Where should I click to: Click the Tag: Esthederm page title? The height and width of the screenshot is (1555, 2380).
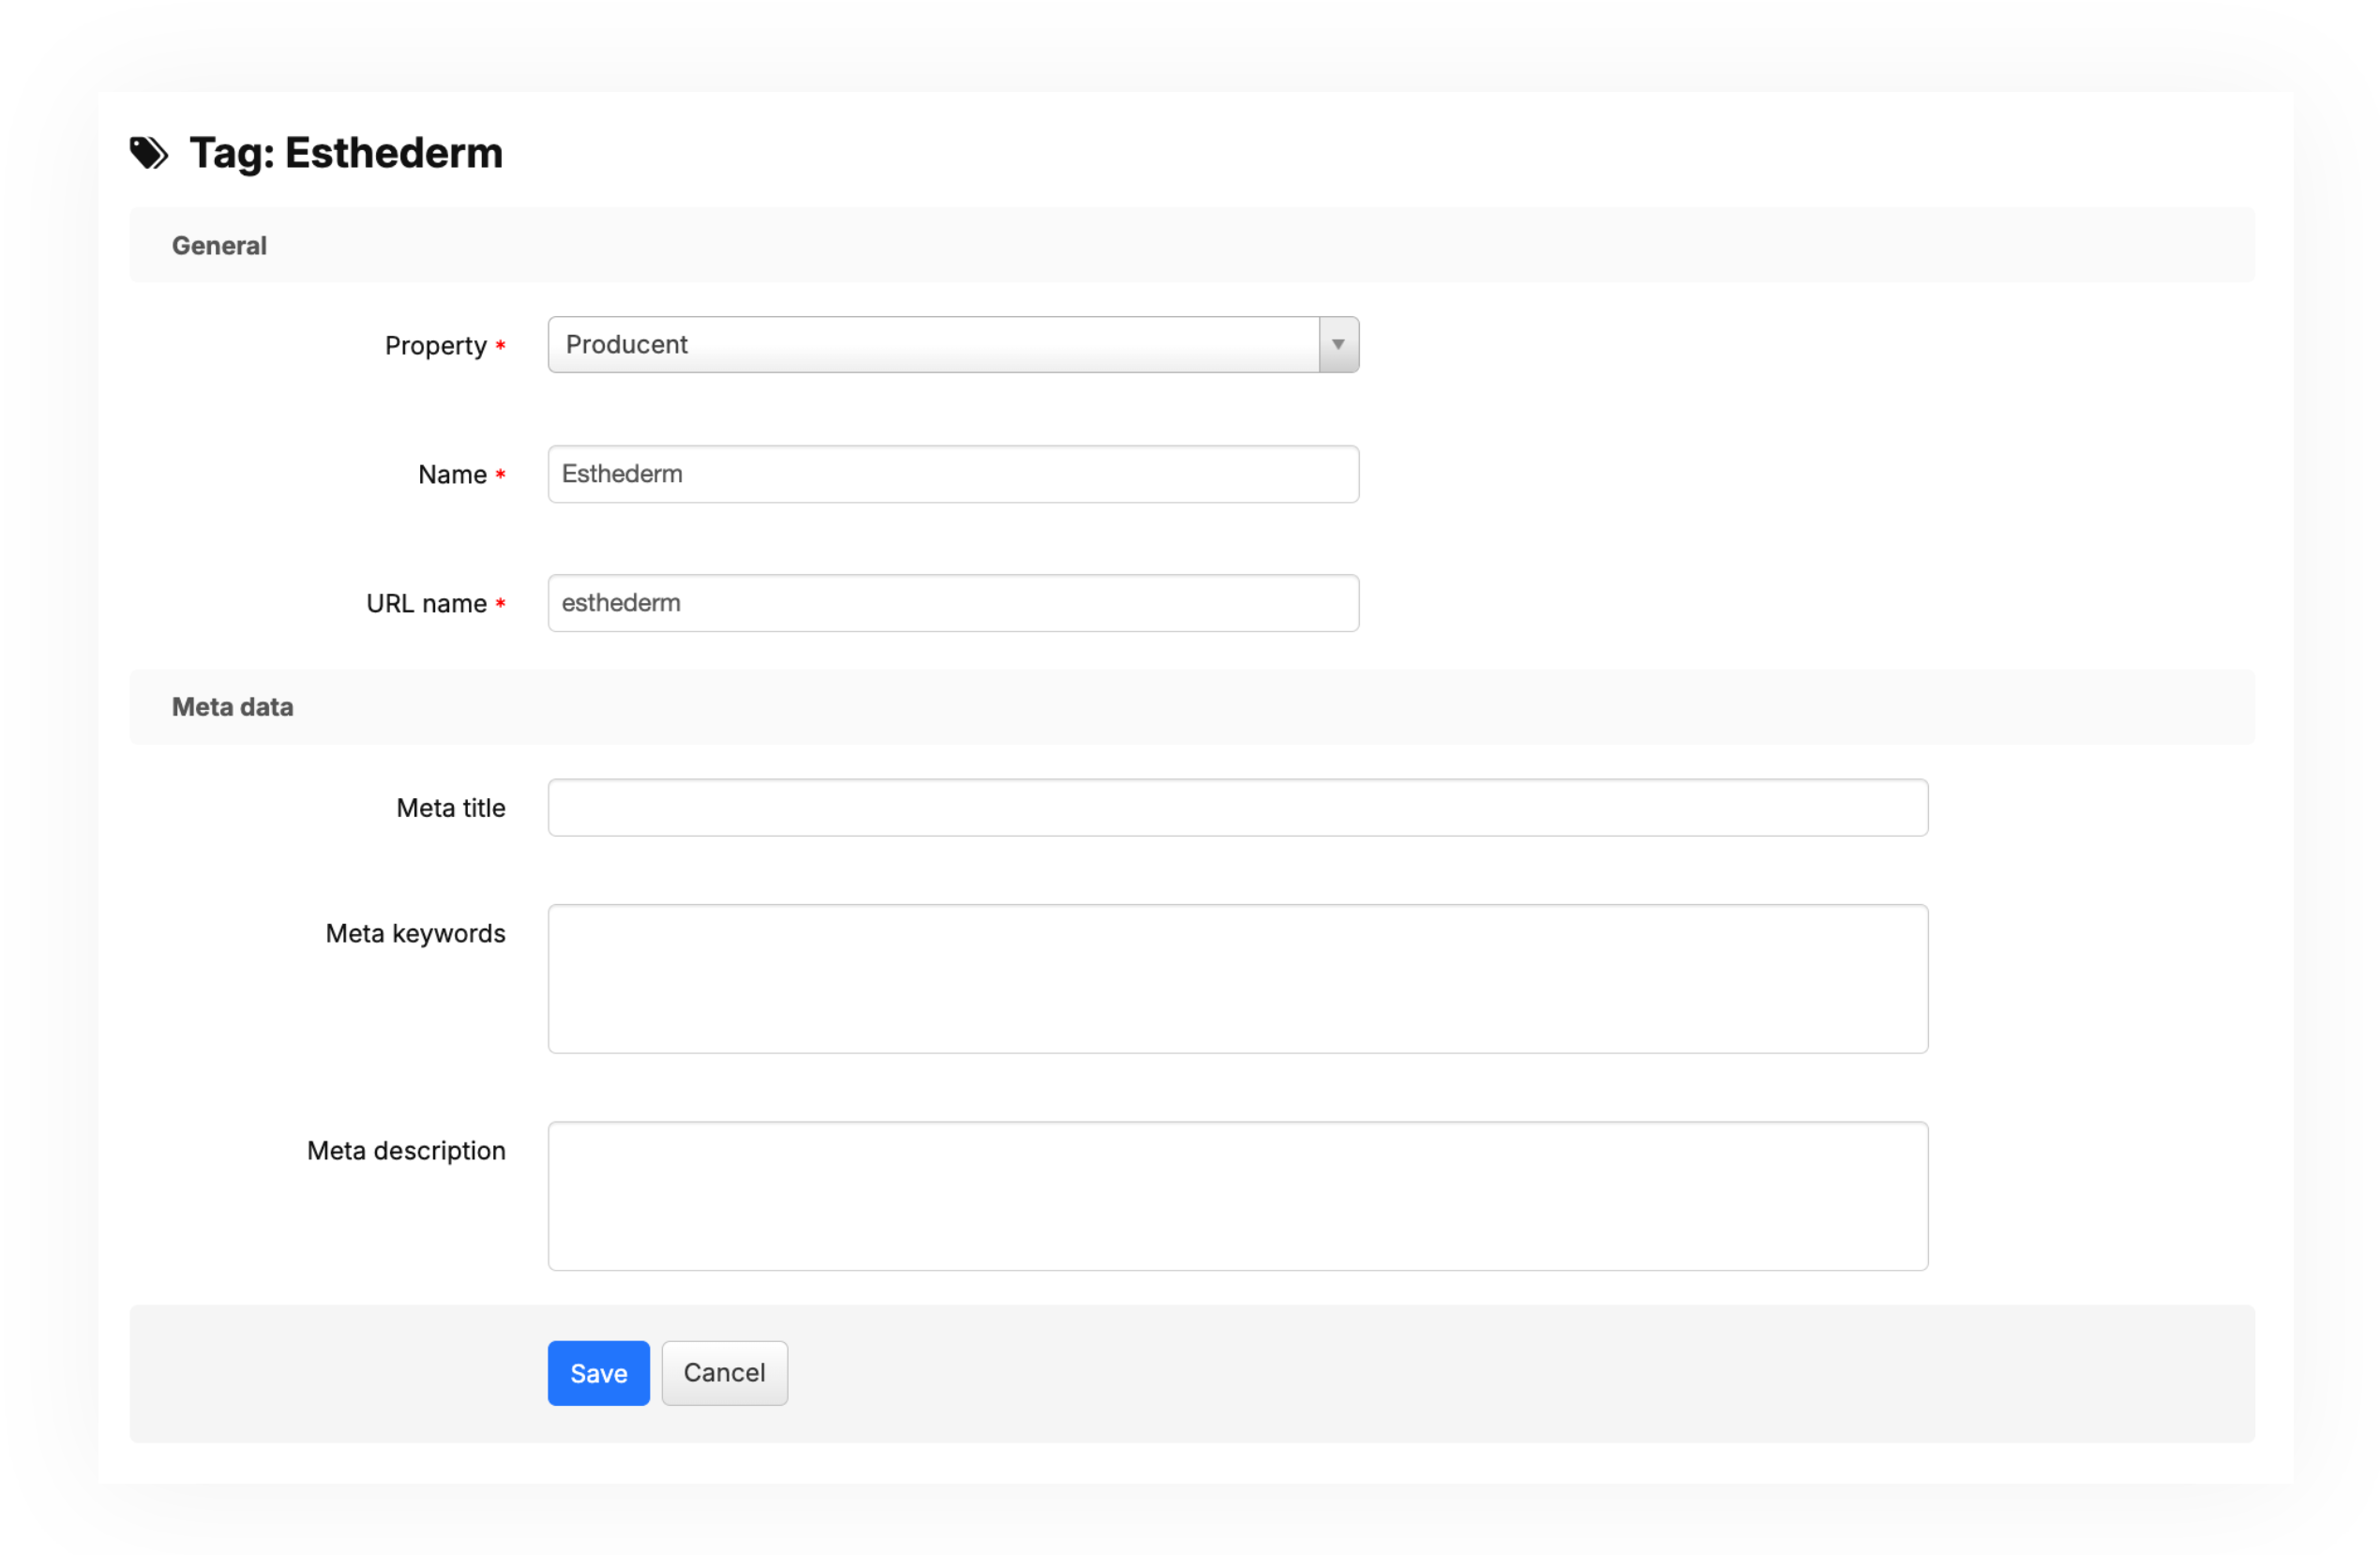click(345, 153)
